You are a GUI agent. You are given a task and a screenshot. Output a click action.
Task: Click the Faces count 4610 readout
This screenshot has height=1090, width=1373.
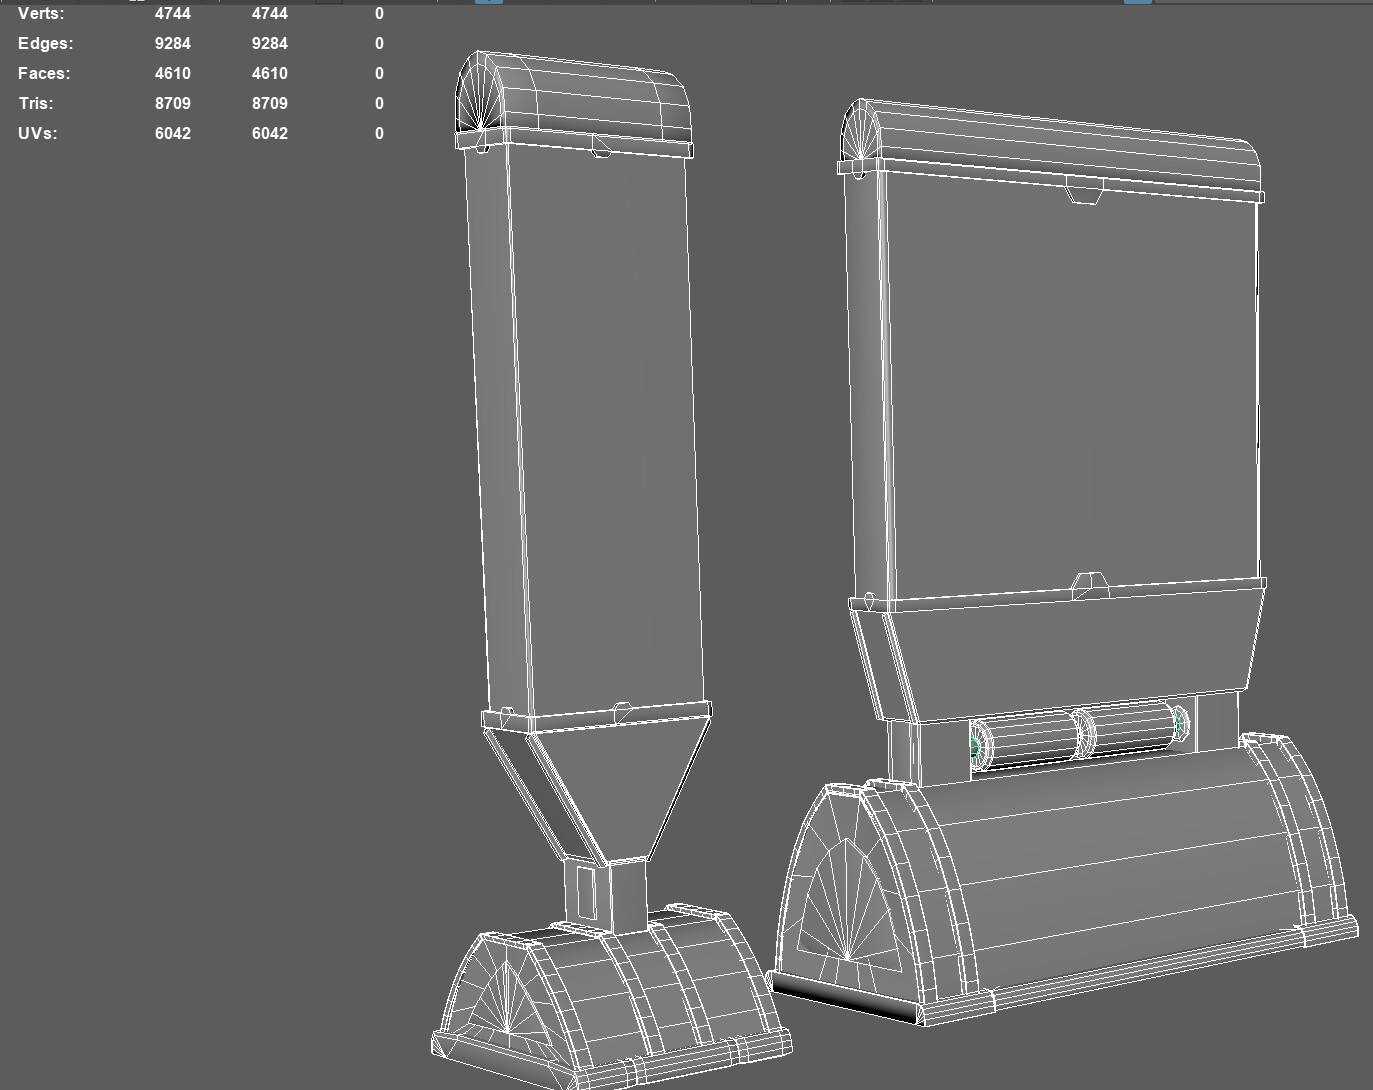click(x=172, y=73)
